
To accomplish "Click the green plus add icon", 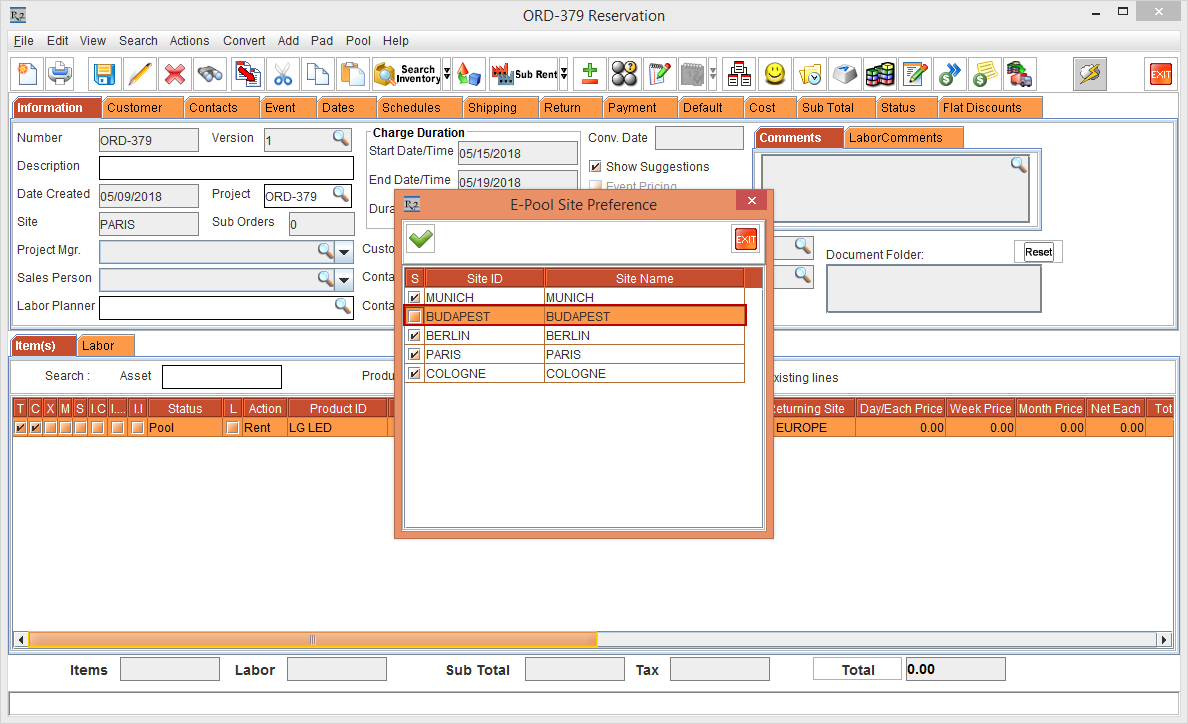I will (590, 74).
